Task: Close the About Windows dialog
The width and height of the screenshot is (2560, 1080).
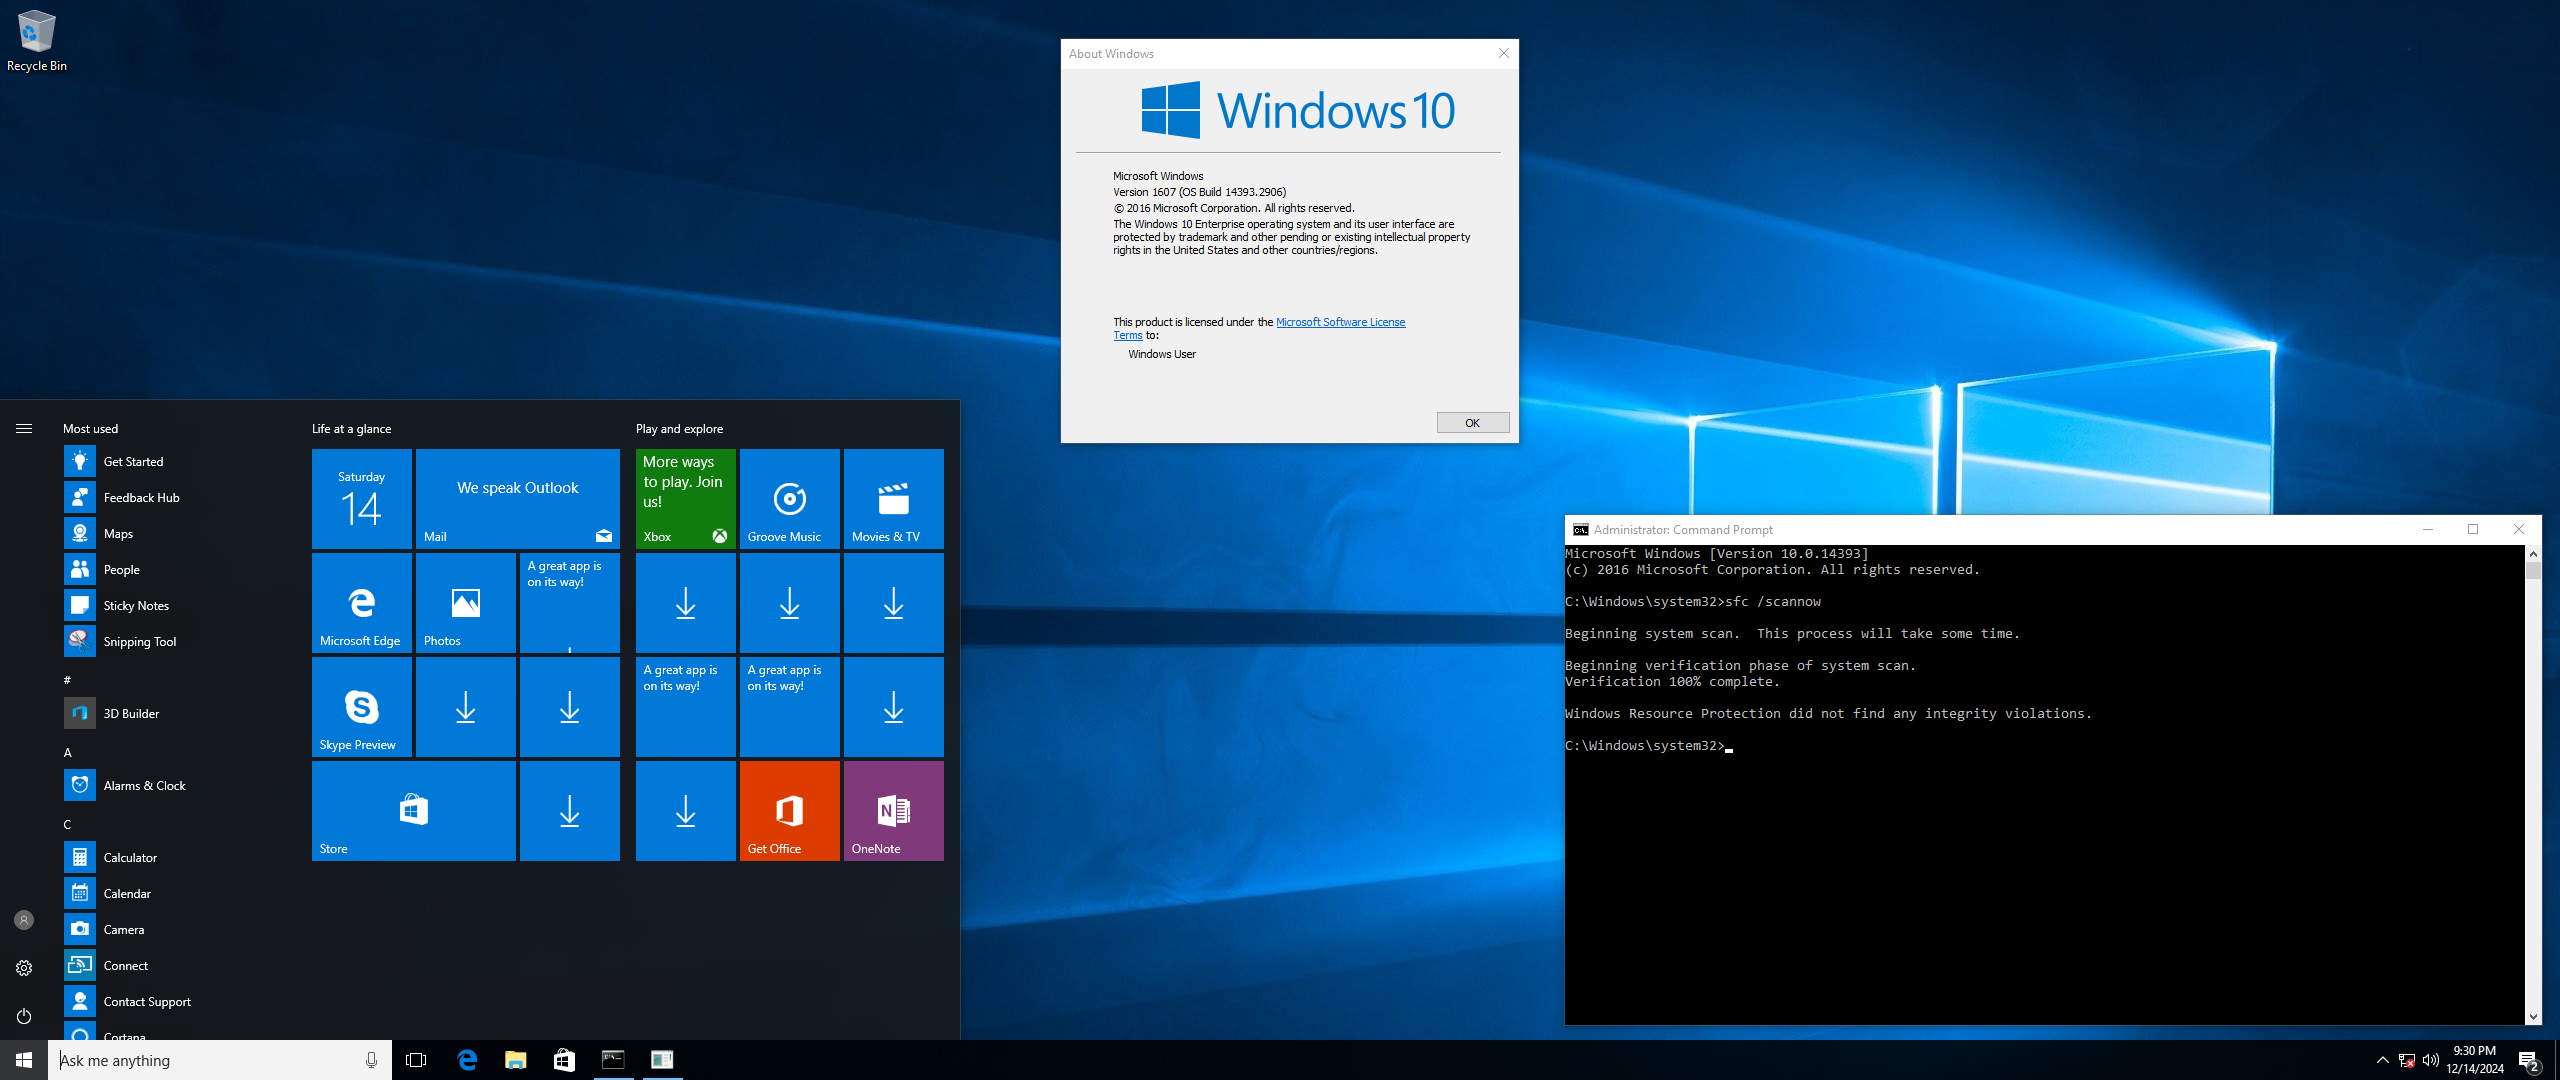Action: coord(1503,54)
